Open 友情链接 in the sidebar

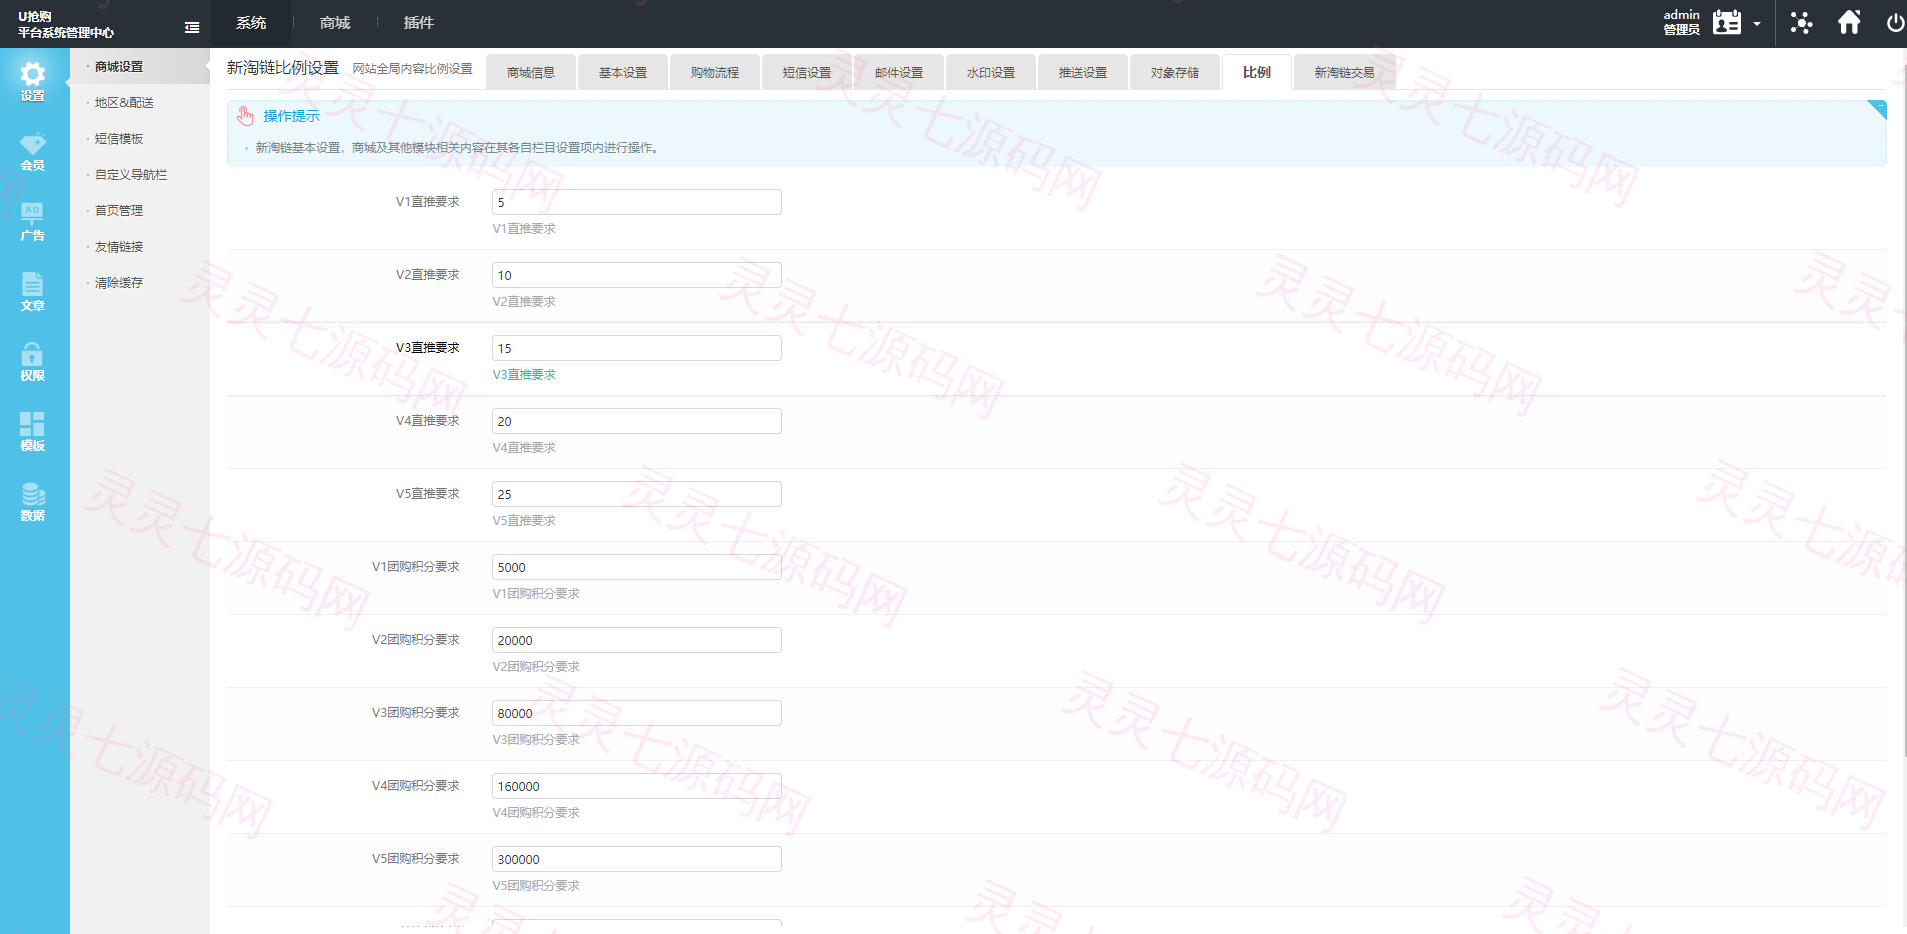[x=119, y=247]
